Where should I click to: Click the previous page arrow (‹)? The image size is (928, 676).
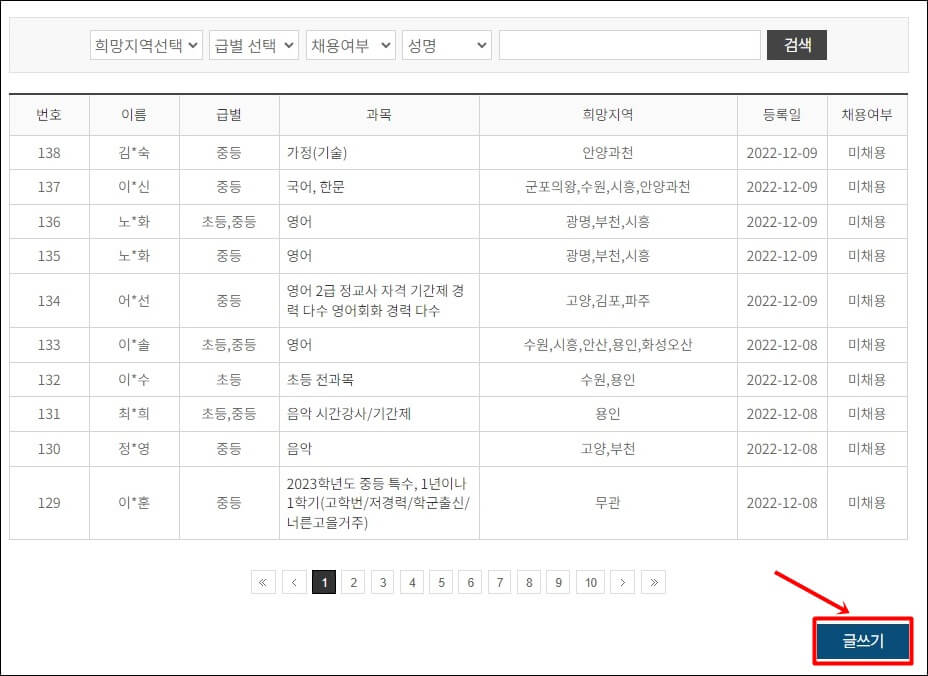(x=293, y=581)
